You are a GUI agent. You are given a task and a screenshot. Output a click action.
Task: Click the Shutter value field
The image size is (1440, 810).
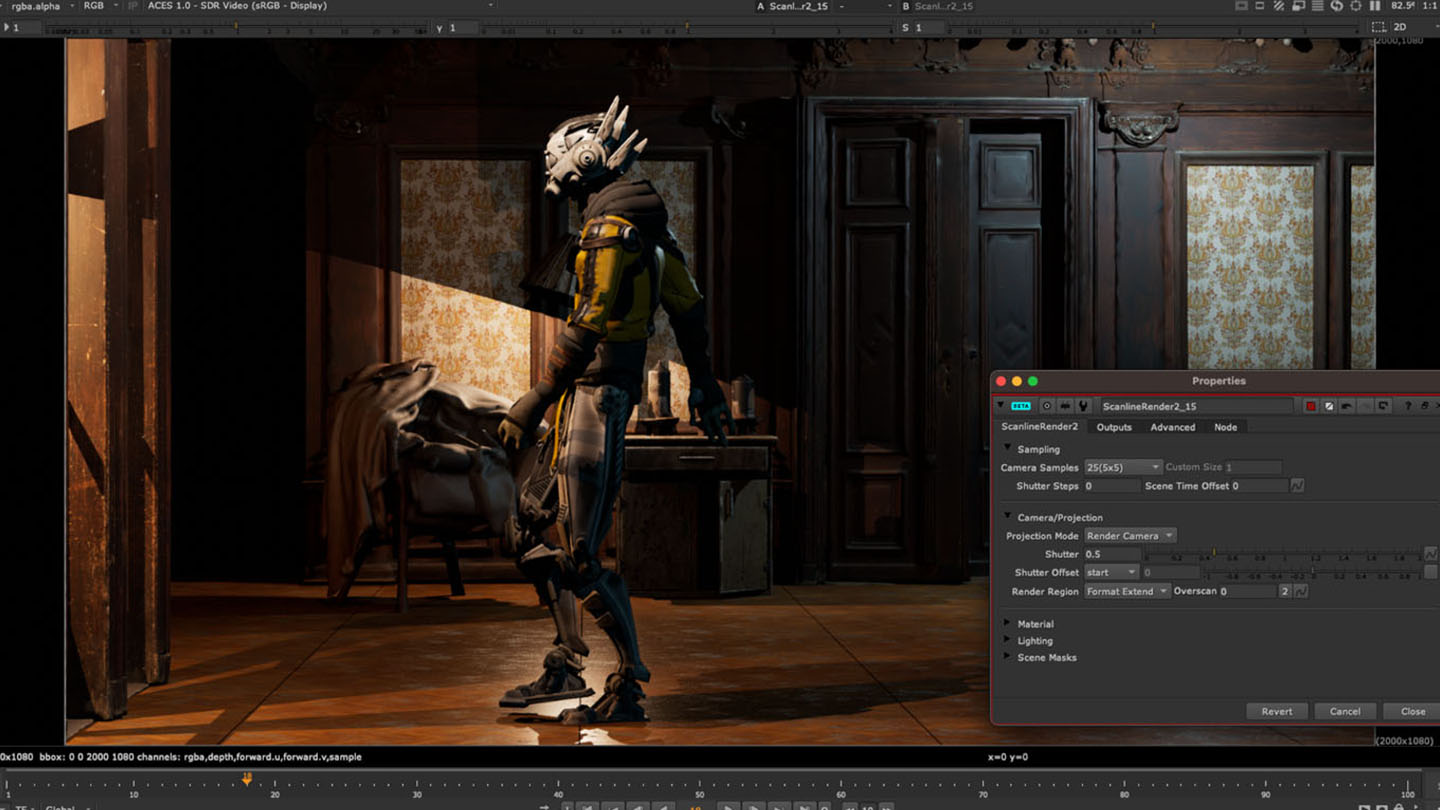[1112, 554]
